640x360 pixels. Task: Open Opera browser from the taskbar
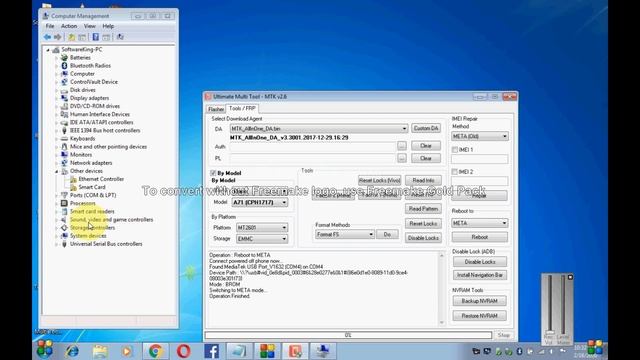pyautogui.click(x=183, y=351)
